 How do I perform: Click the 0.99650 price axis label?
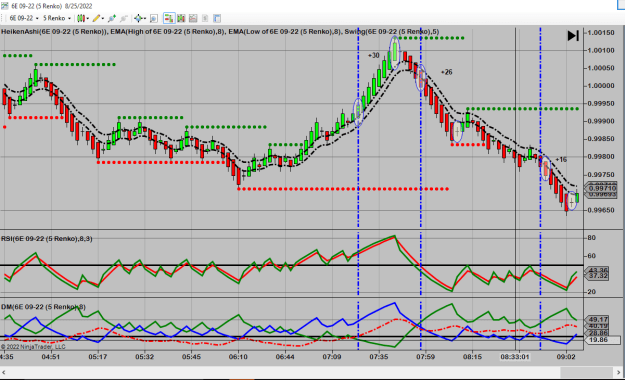pos(601,210)
